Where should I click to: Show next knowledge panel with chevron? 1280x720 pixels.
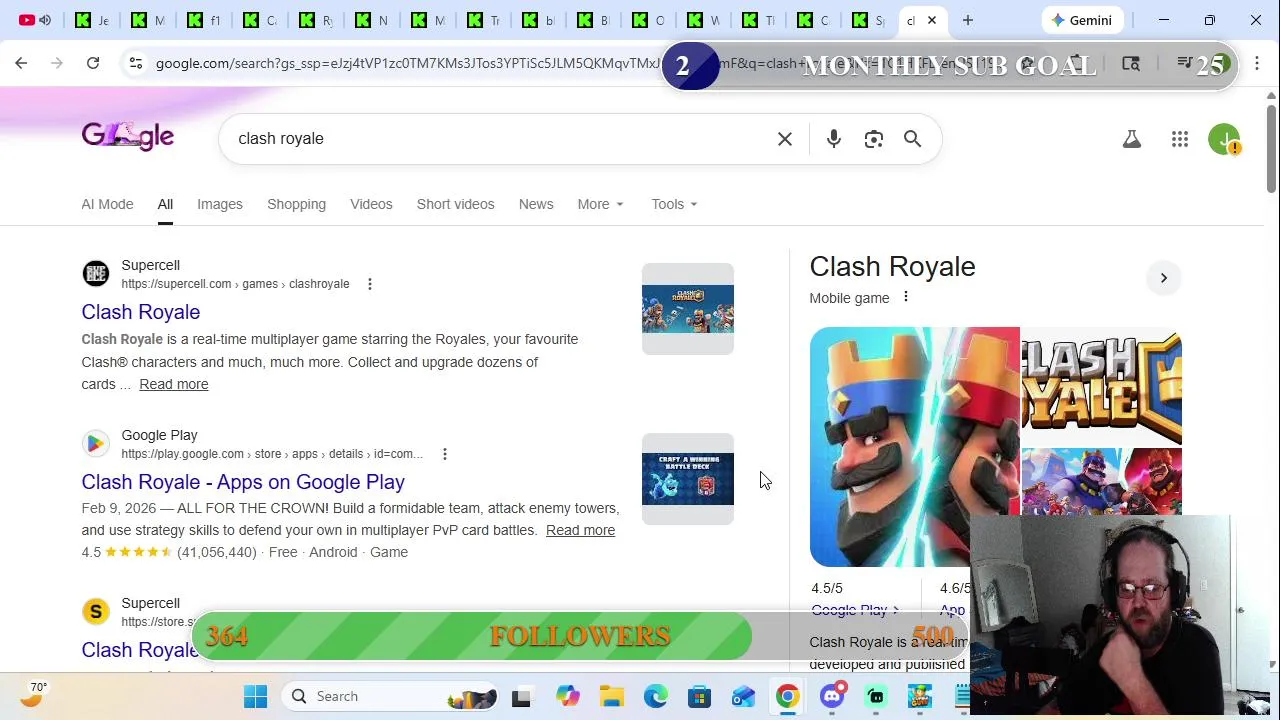[1163, 278]
